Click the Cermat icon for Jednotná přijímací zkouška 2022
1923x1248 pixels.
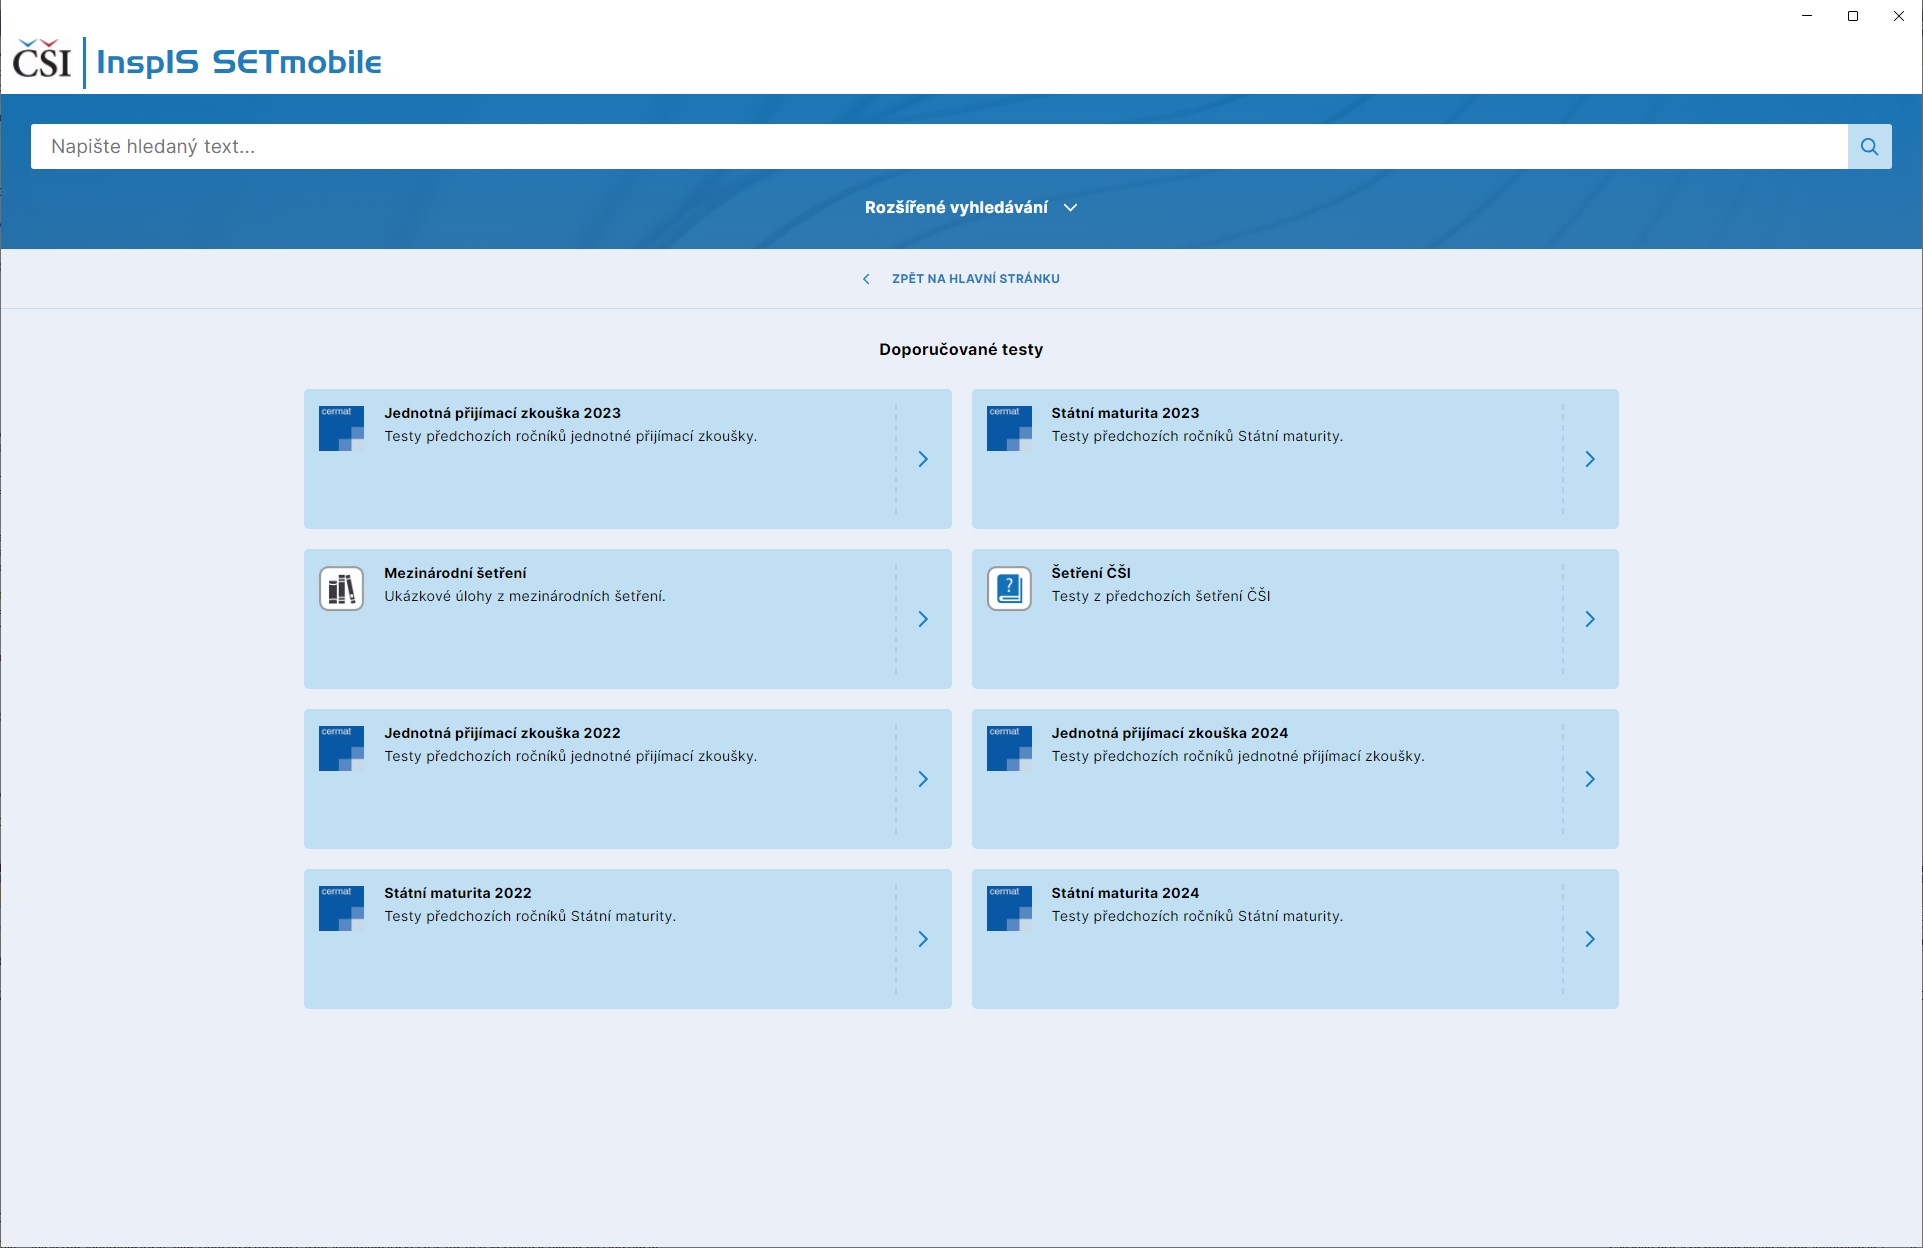341,748
